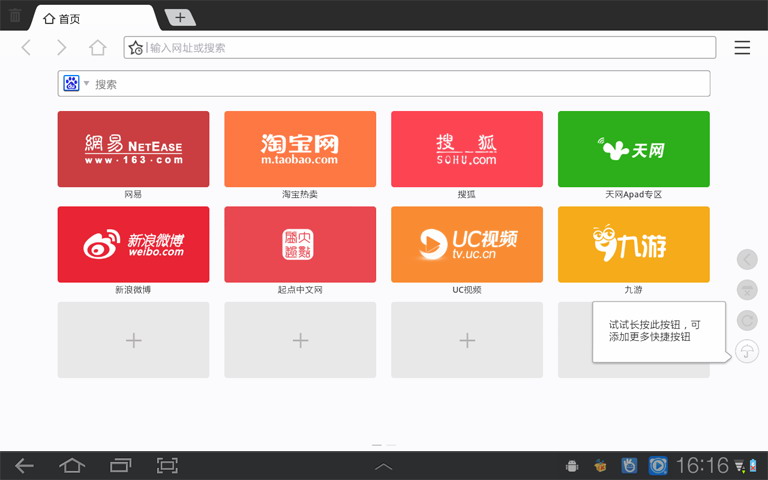This screenshot has width=768, height=480.
Task: Add shortcut in first empty plus tile
Action: click(x=133, y=340)
